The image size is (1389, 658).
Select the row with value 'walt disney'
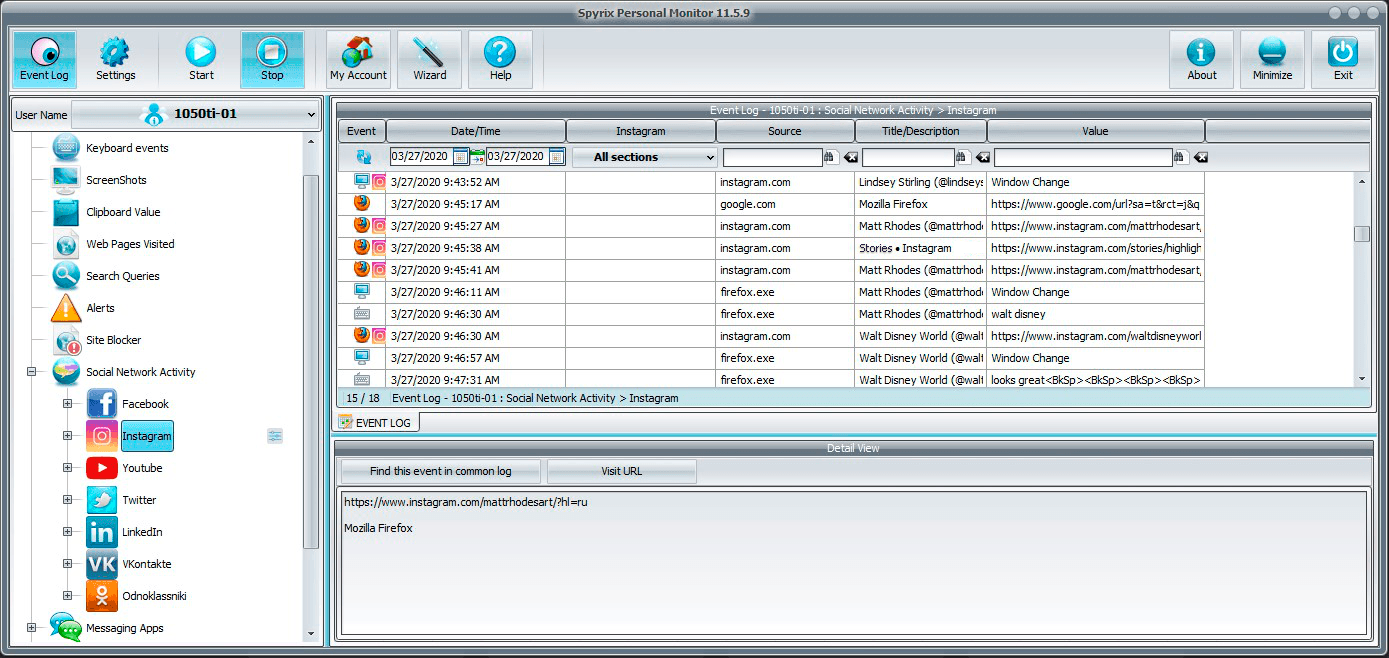click(770, 314)
